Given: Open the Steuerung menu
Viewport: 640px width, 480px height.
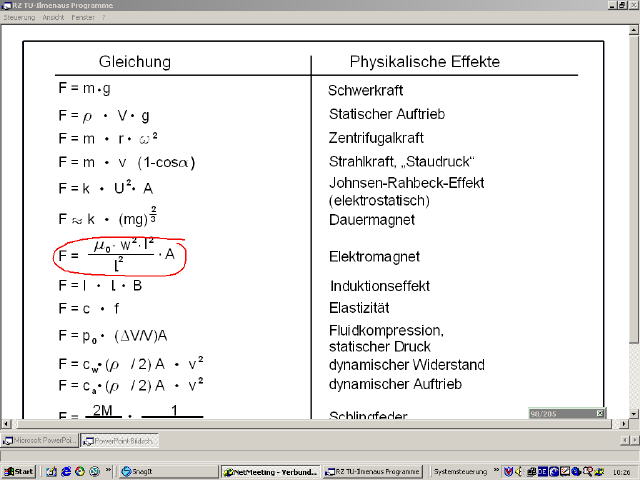Looking at the screenshot, I should click(x=20, y=18).
